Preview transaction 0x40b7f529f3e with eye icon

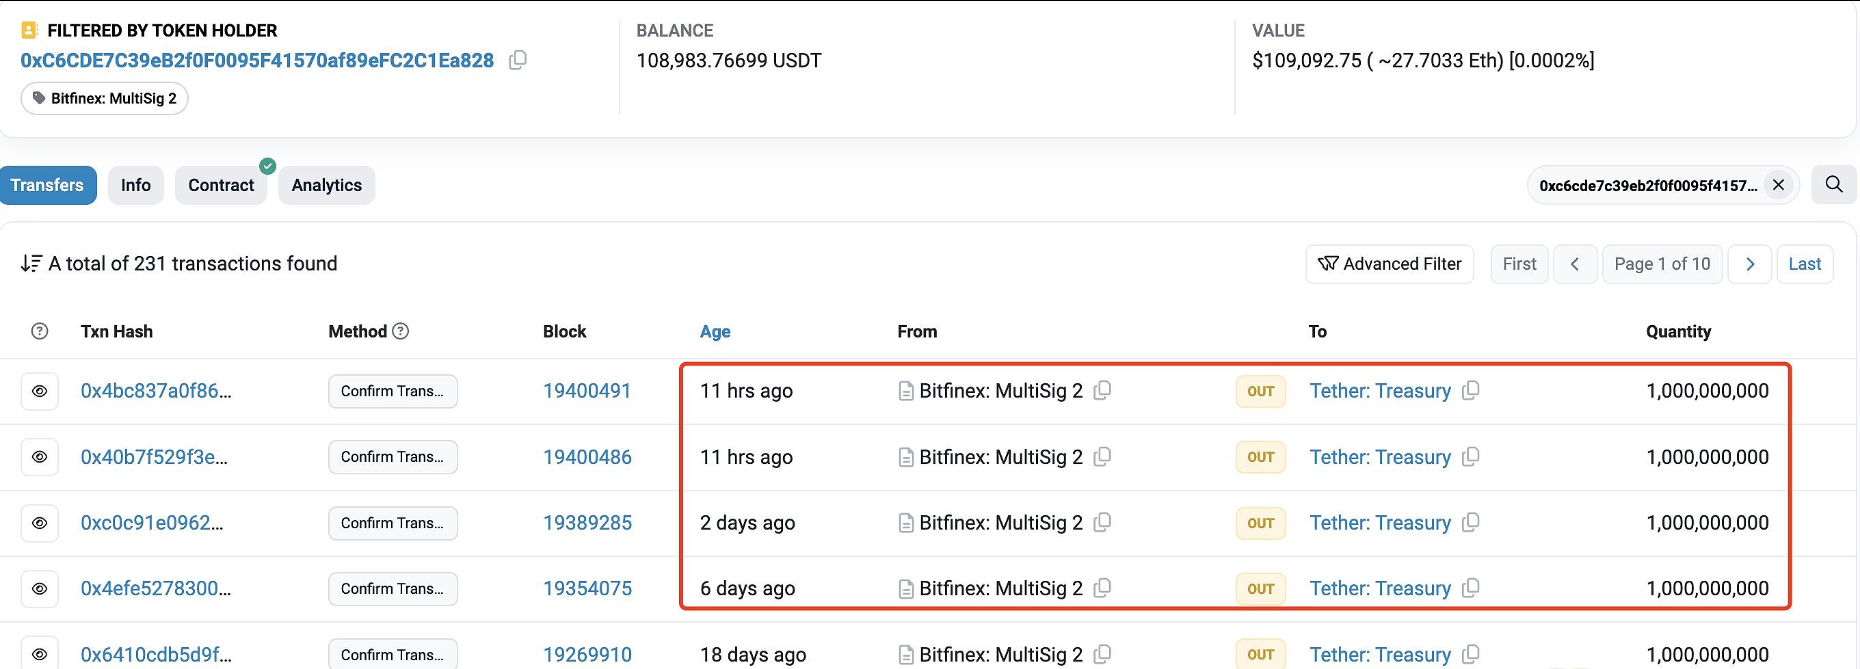click(40, 457)
